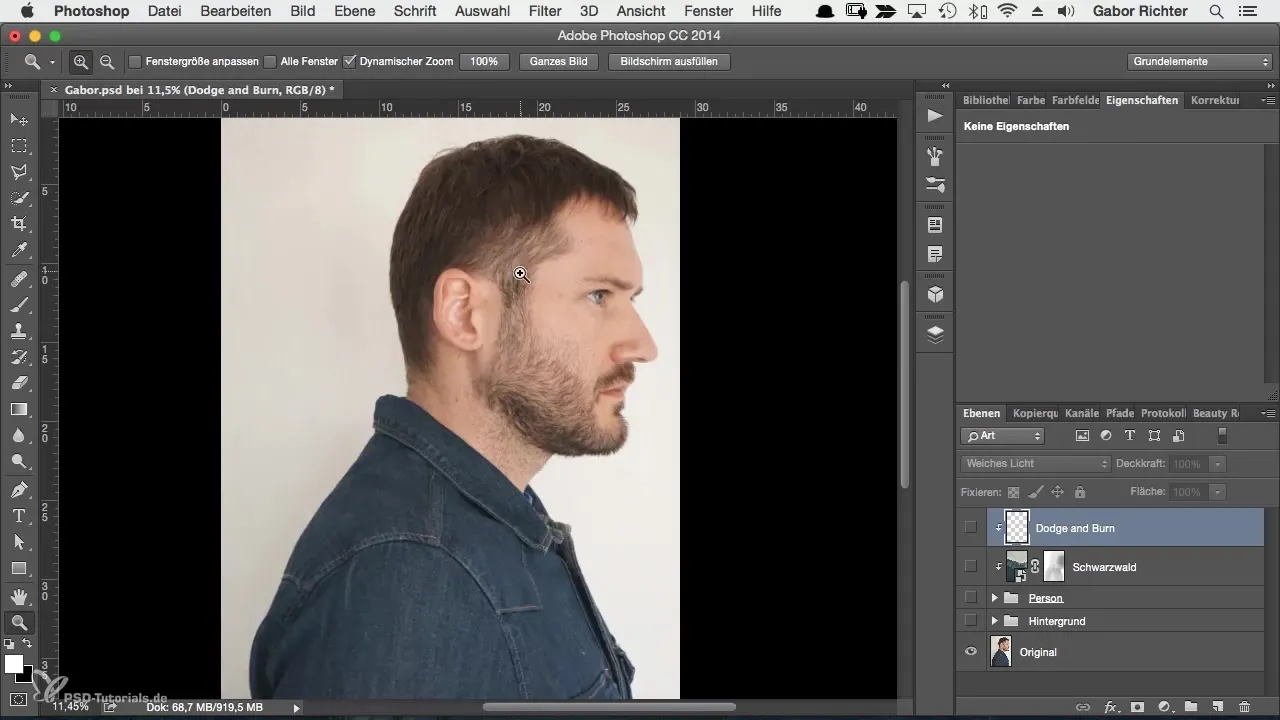The image size is (1280, 720).
Task: Select the Brush tool
Action: [19, 305]
